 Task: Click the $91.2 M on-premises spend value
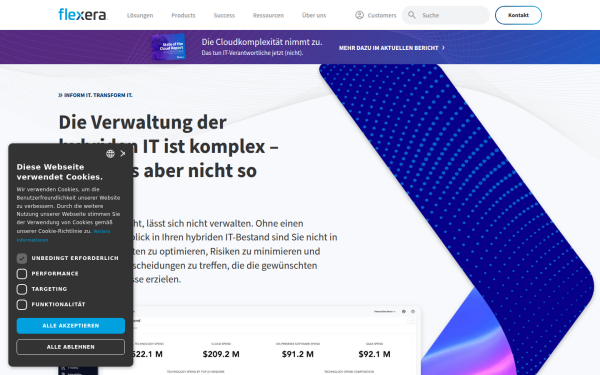298,354
